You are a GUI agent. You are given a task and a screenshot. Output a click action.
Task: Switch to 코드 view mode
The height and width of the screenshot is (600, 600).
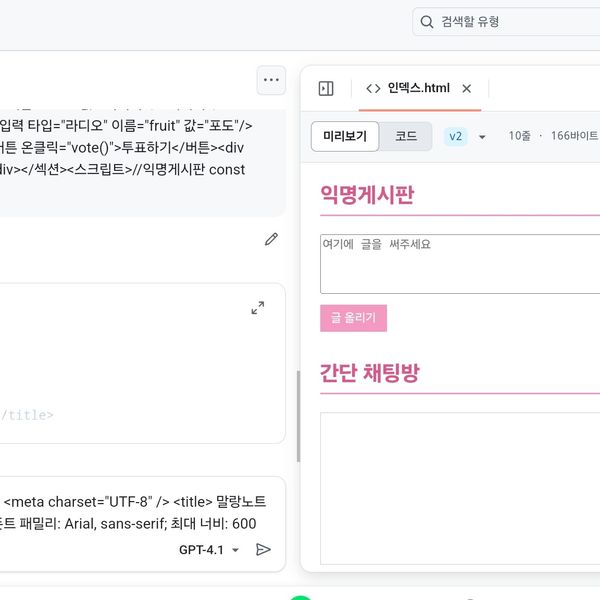click(406, 136)
